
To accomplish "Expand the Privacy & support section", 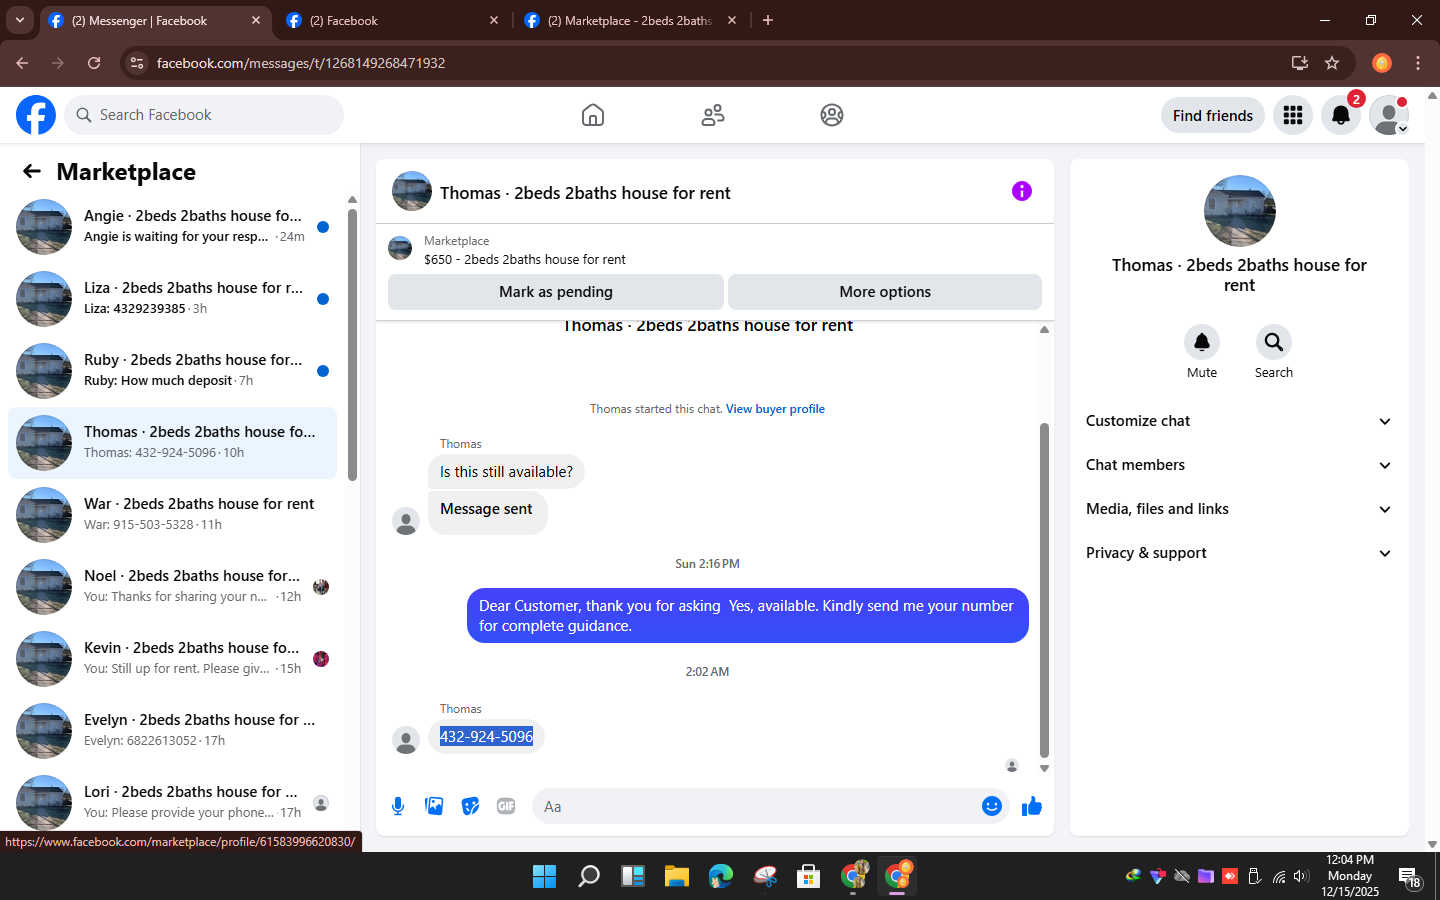I will [x=1239, y=553].
